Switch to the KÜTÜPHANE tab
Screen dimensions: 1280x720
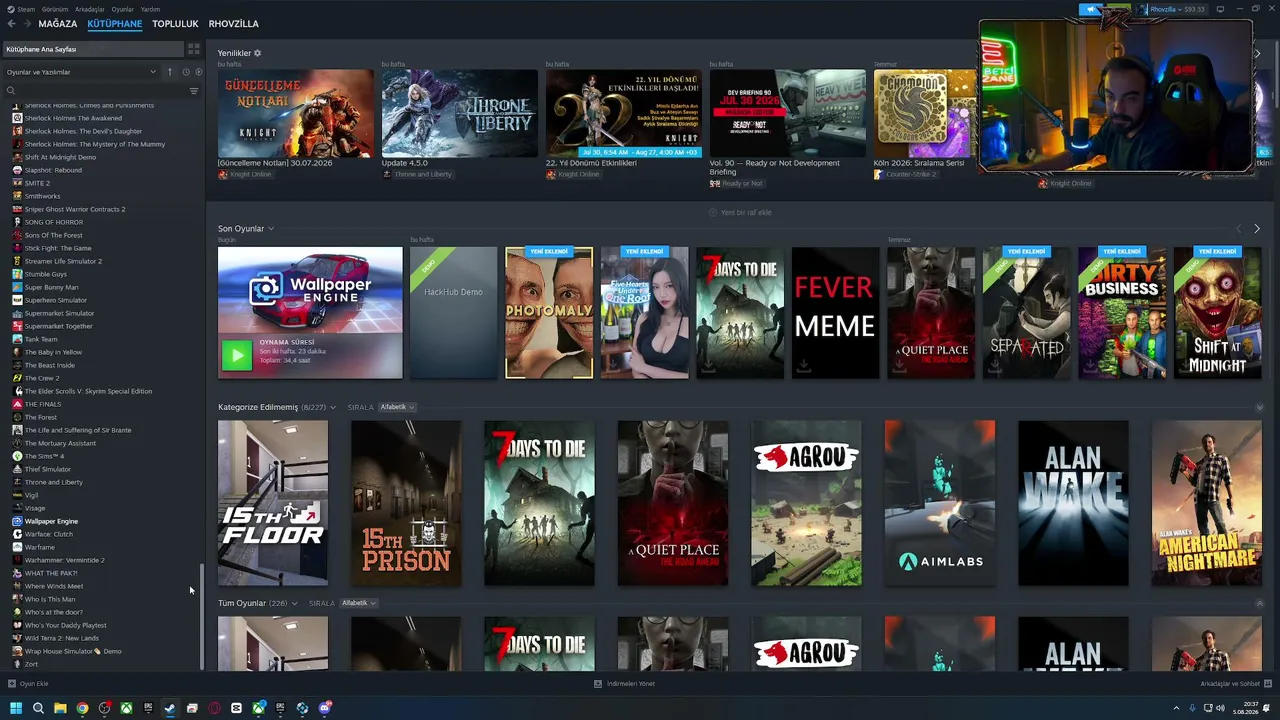point(115,24)
